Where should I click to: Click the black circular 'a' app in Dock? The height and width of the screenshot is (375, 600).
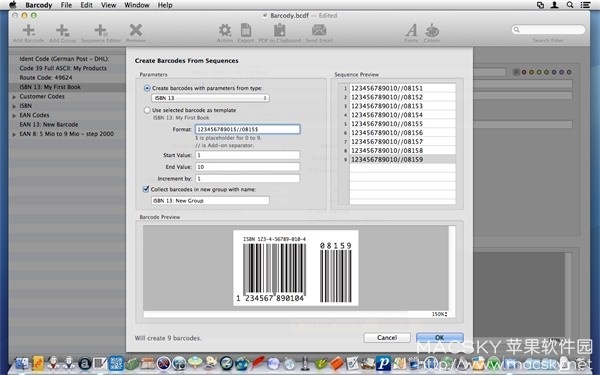85,363
